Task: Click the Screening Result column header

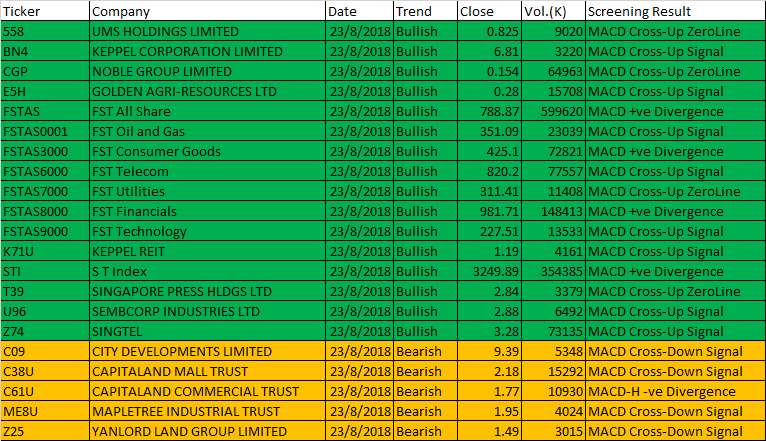Action: 676,11
